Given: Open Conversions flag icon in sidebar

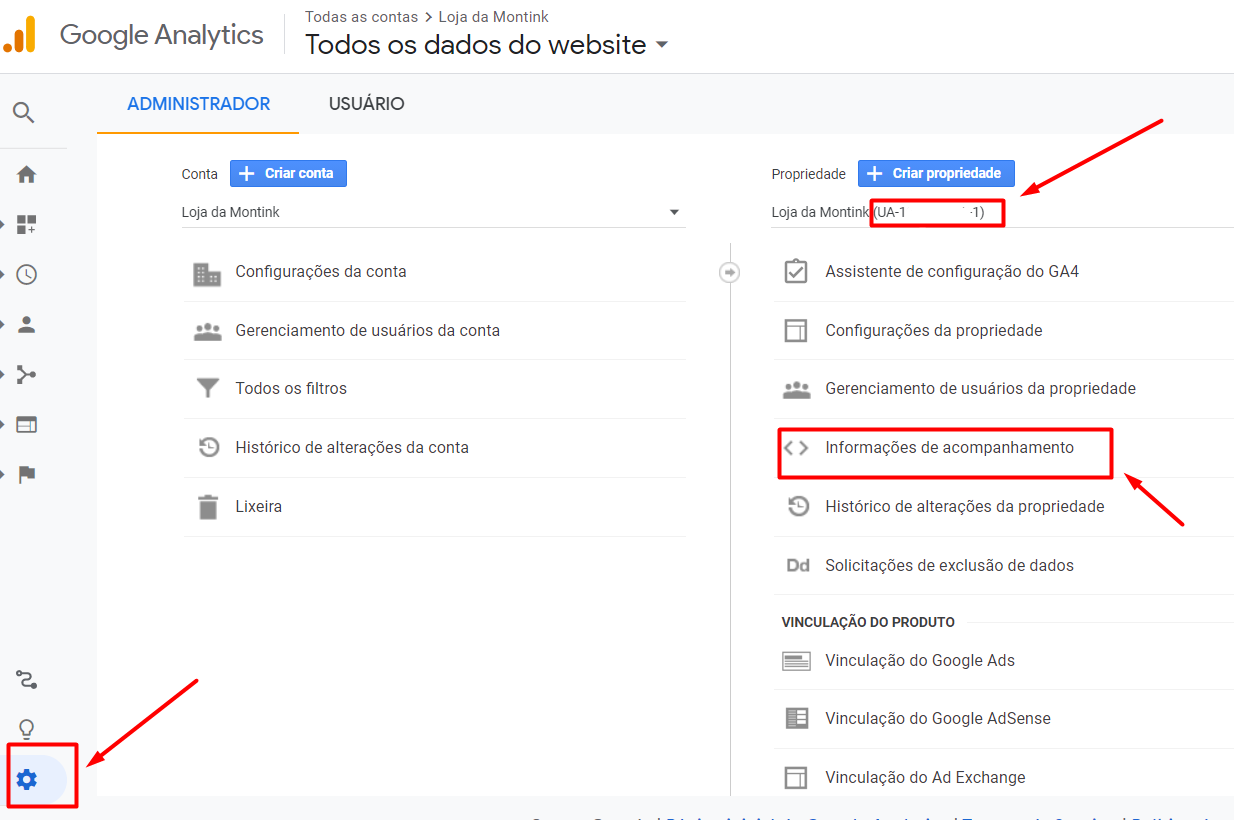Looking at the screenshot, I should [26, 474].
